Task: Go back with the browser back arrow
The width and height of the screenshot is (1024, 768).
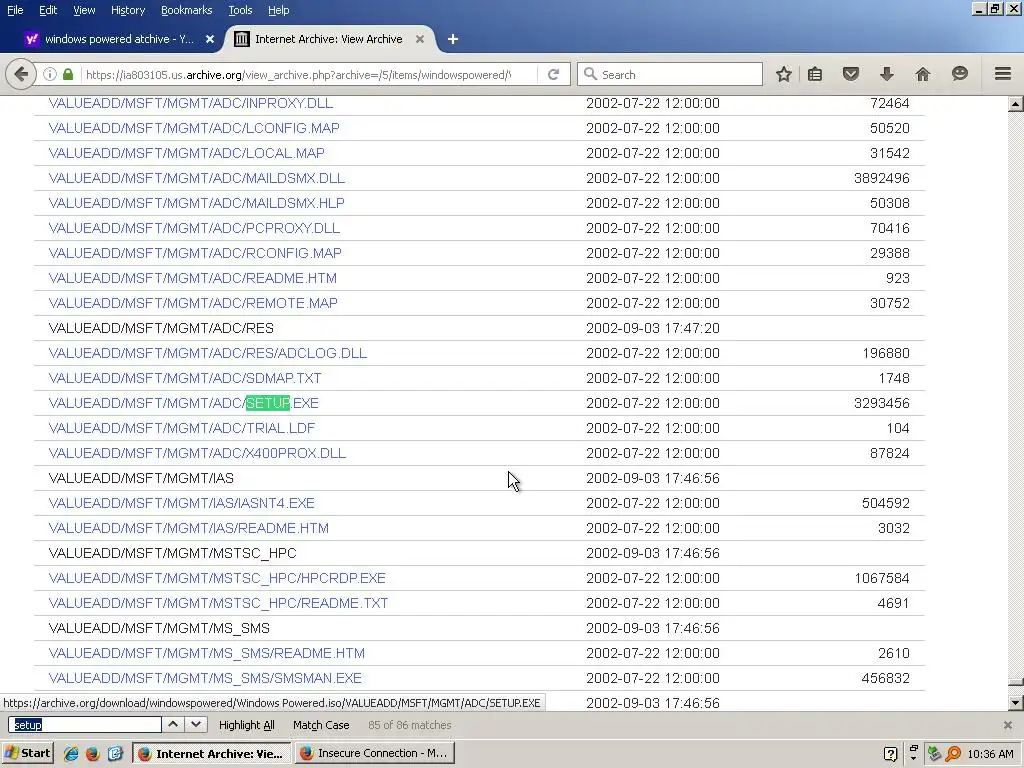Action: tap(21, 74)
